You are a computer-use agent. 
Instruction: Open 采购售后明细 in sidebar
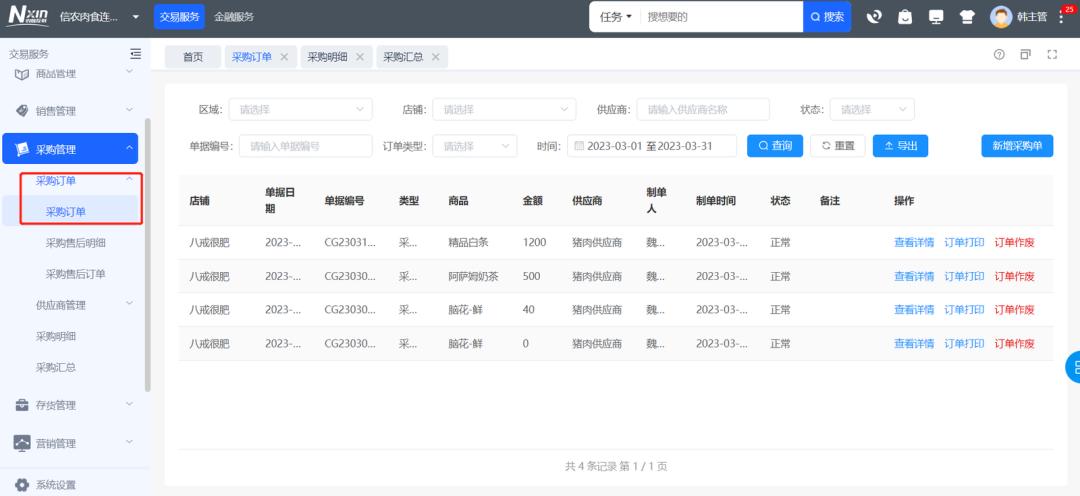(x=75, y=242)
